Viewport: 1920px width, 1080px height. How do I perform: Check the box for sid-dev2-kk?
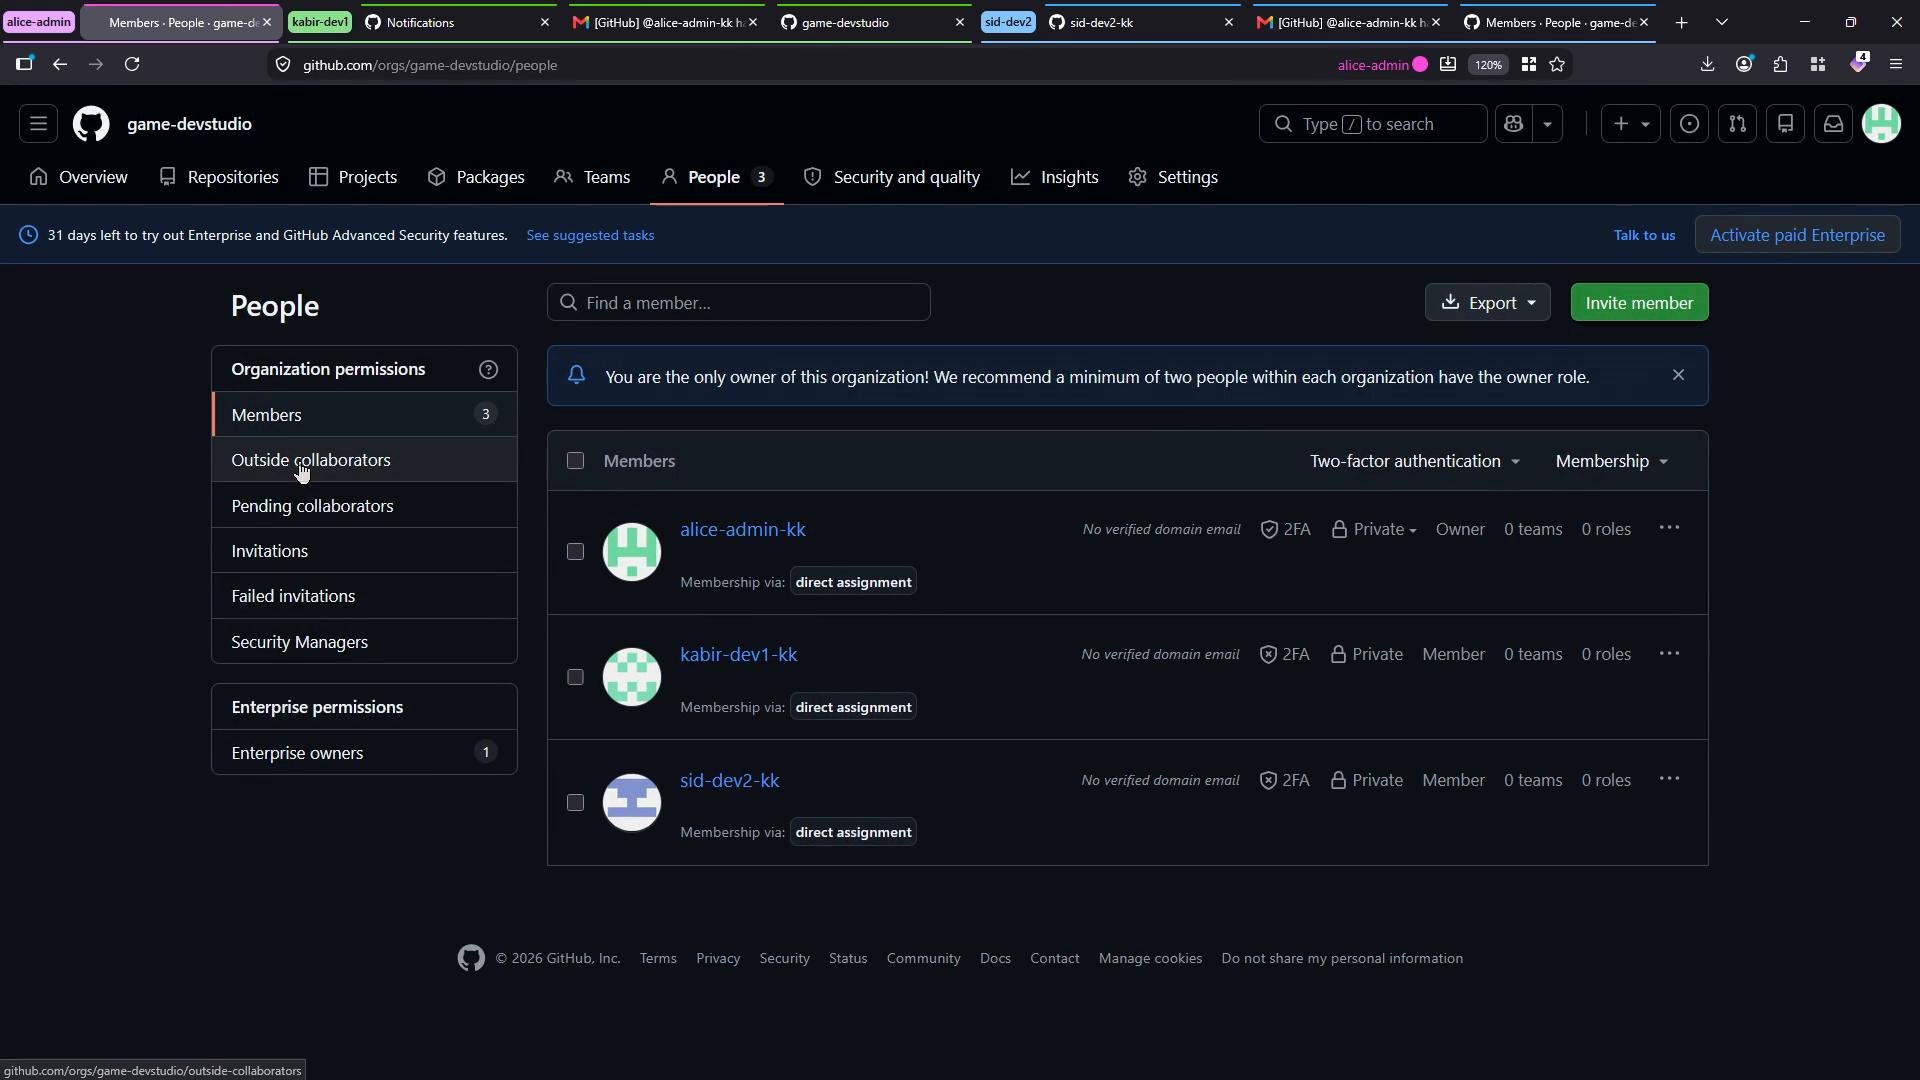tap(575, 803)
